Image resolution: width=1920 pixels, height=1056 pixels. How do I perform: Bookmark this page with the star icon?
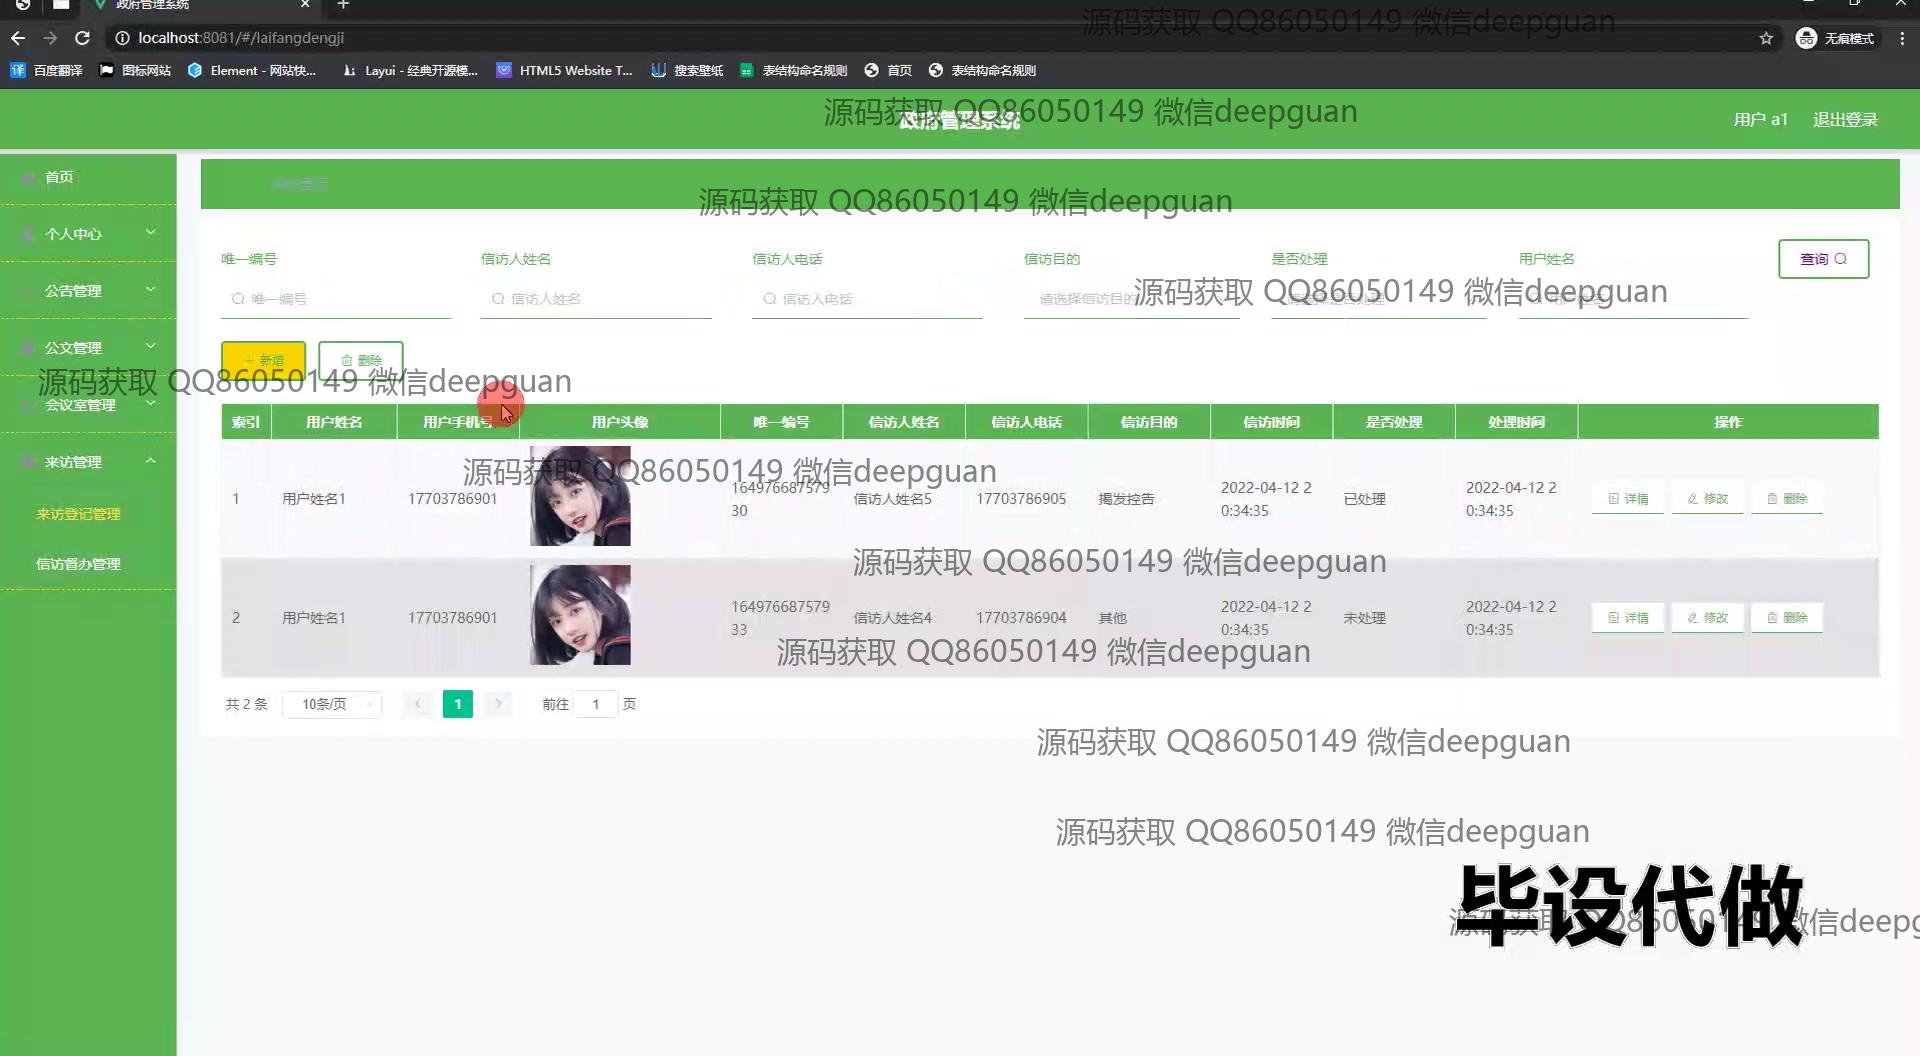(x=1766, y=38)
